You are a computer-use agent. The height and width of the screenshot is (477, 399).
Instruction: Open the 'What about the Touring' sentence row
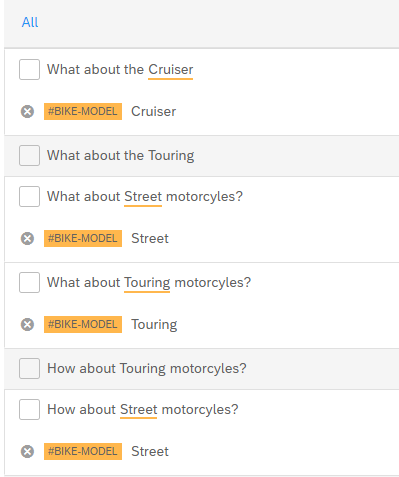click(202, 156)
